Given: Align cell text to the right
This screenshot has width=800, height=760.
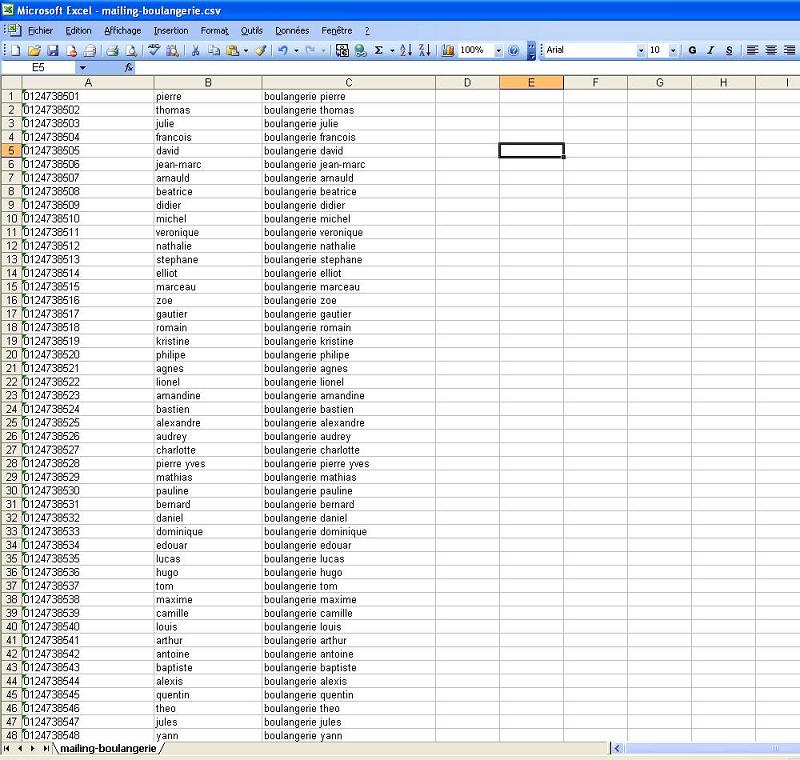Looking at the screenshot, I should click(x=789, y=50).
